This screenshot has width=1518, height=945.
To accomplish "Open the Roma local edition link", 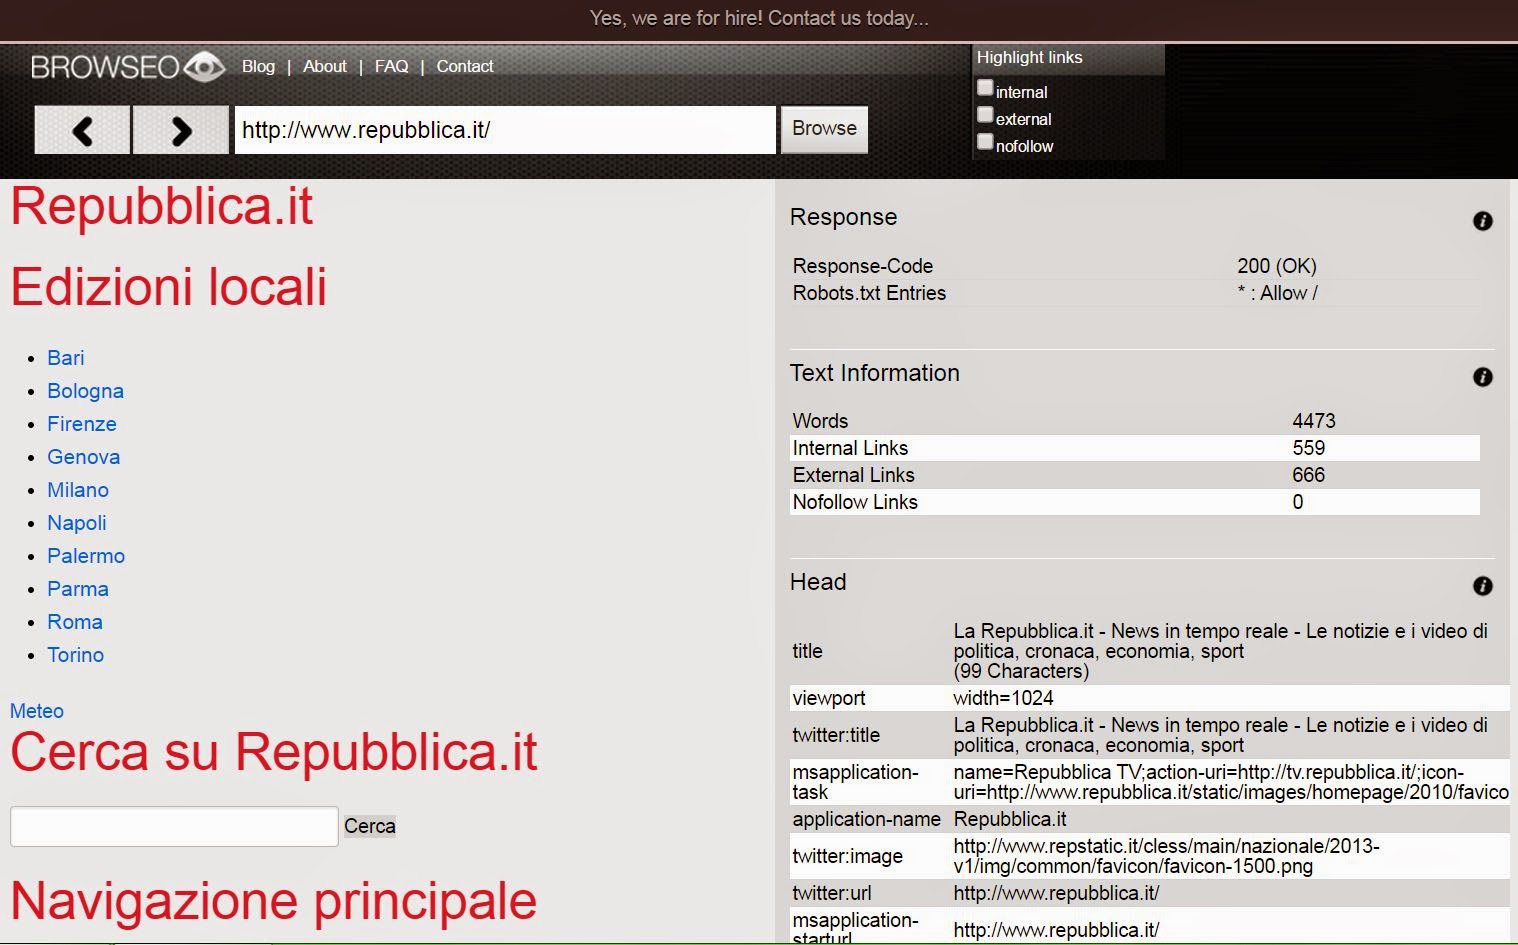I will tap(75, 622).
